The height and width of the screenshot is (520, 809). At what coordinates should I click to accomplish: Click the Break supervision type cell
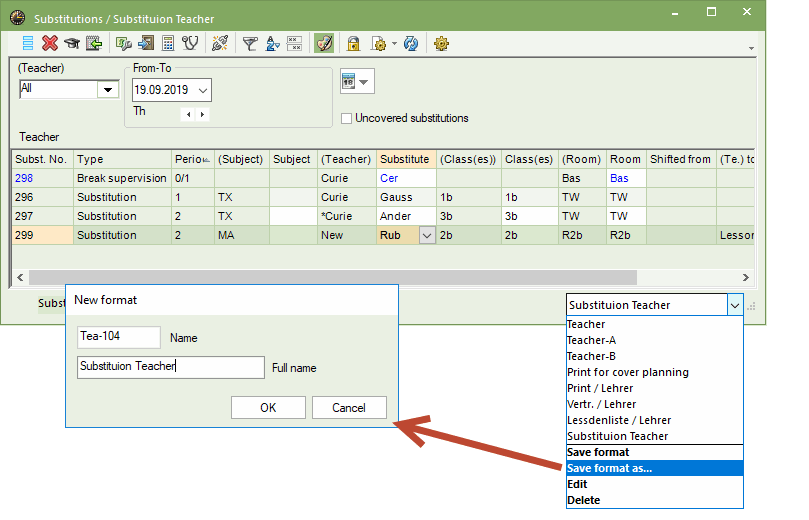(x=122, y=178)
